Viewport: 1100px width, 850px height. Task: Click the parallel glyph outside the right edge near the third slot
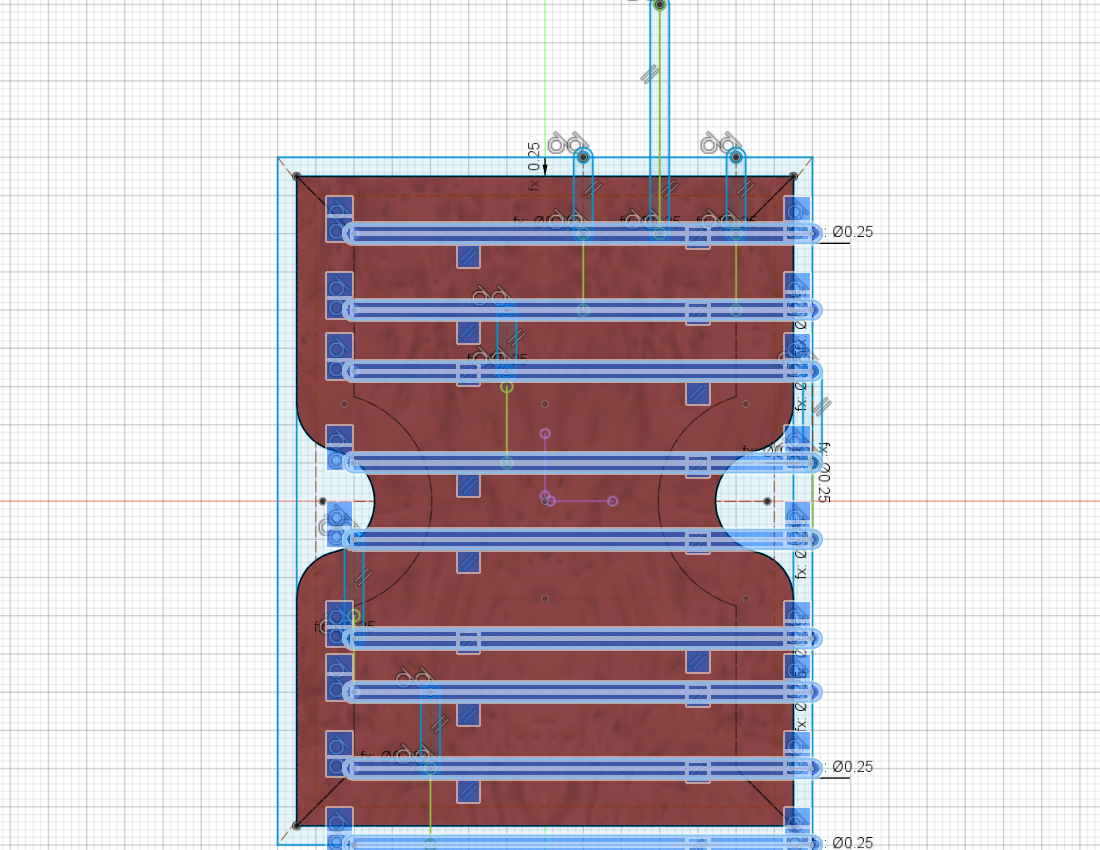[822, 407]
